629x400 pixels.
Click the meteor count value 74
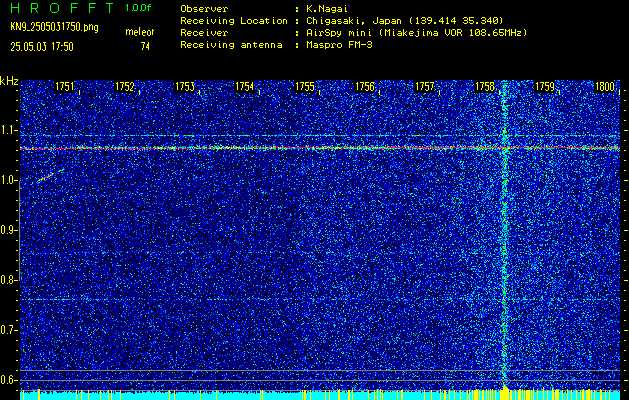click(x=145, y=47)
